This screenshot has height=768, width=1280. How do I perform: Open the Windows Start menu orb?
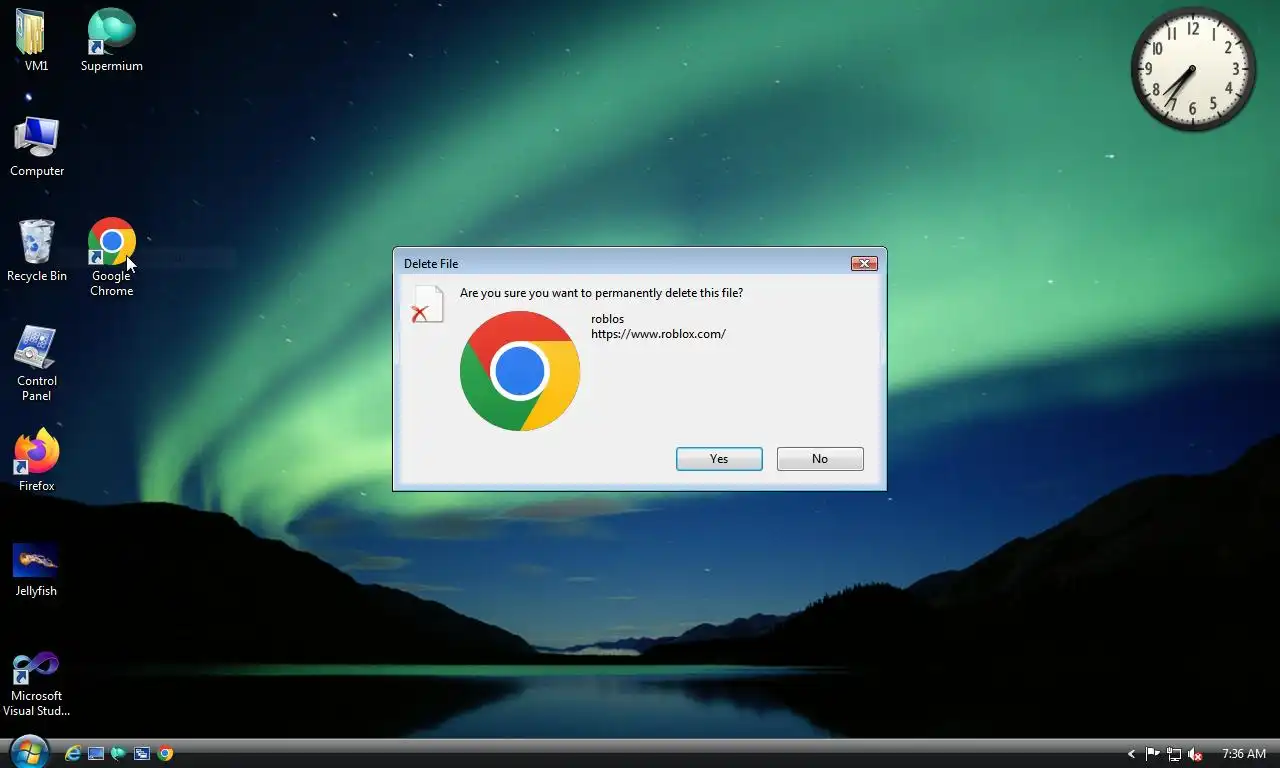[x=29, y=751]
